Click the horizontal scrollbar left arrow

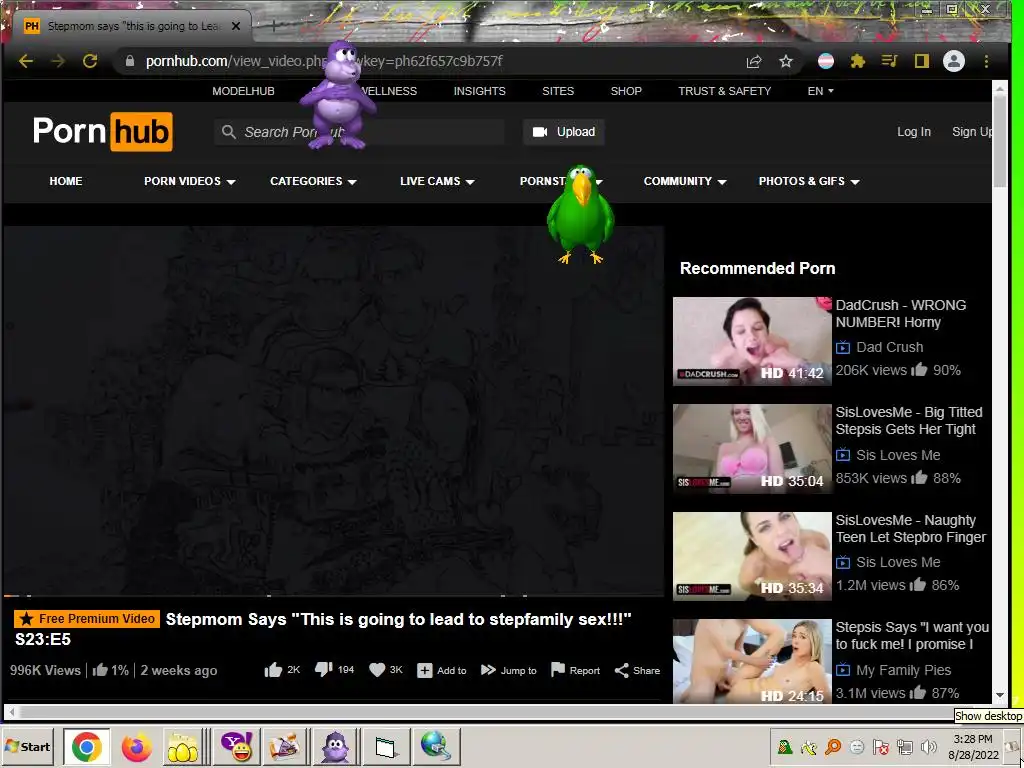point(11,712)
